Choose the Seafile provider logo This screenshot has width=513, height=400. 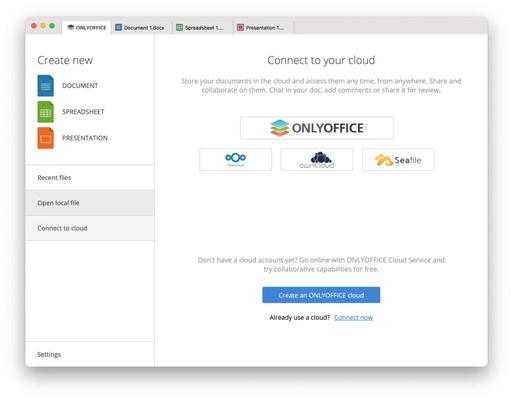point(398,160)
